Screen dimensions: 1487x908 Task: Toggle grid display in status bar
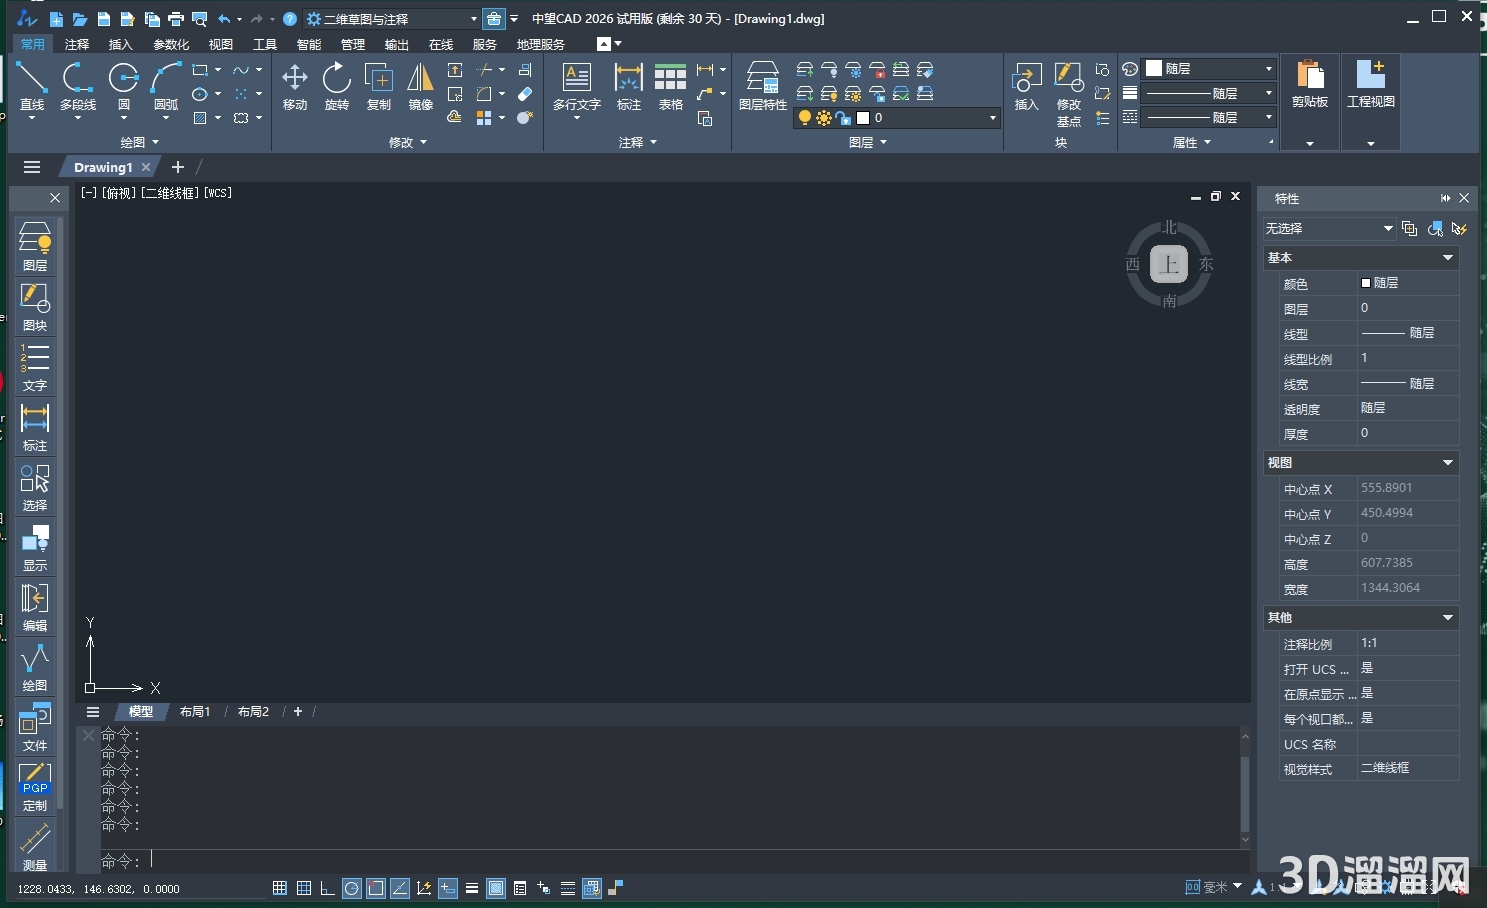click(x=304, y=888)
